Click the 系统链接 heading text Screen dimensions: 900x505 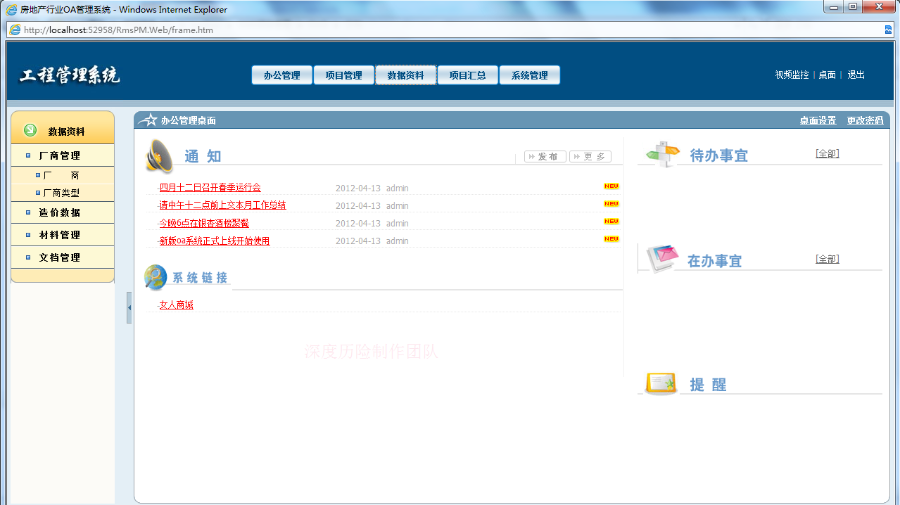[x=200, y=278]
